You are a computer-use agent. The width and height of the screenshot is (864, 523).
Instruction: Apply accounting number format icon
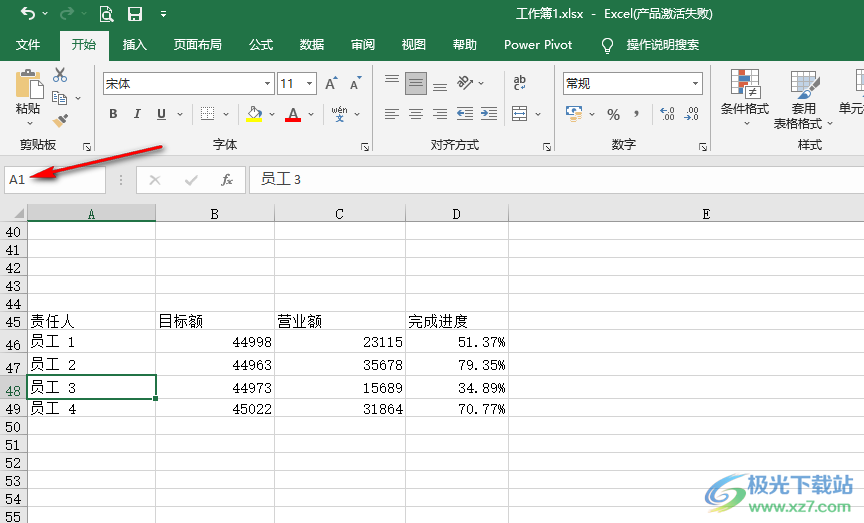[x=574, y=114]
